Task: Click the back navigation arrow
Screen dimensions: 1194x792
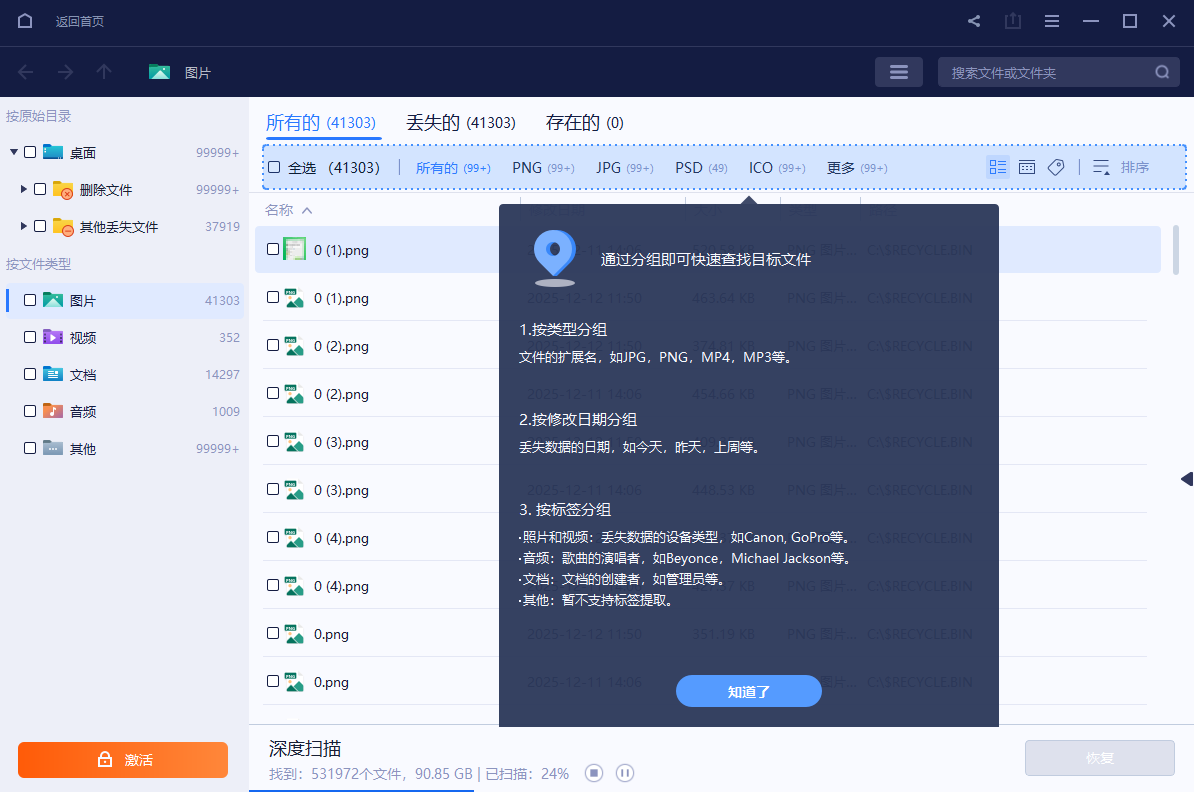Action: (x=22, y=71)
